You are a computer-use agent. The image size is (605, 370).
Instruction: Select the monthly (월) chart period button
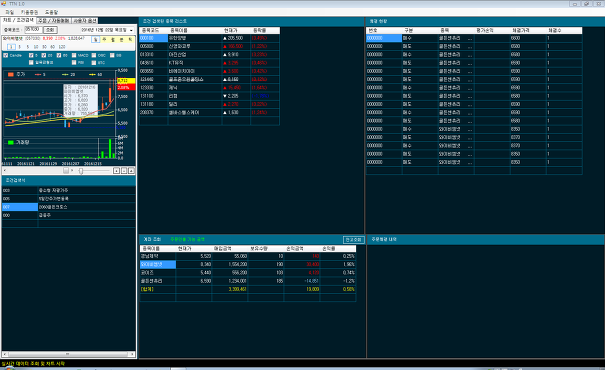(x=113, y=39)
